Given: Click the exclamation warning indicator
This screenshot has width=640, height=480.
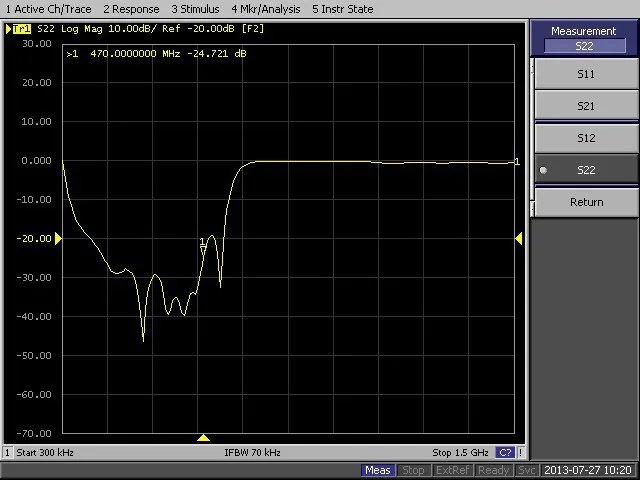Looking at the screenshot, I should 521,452.
